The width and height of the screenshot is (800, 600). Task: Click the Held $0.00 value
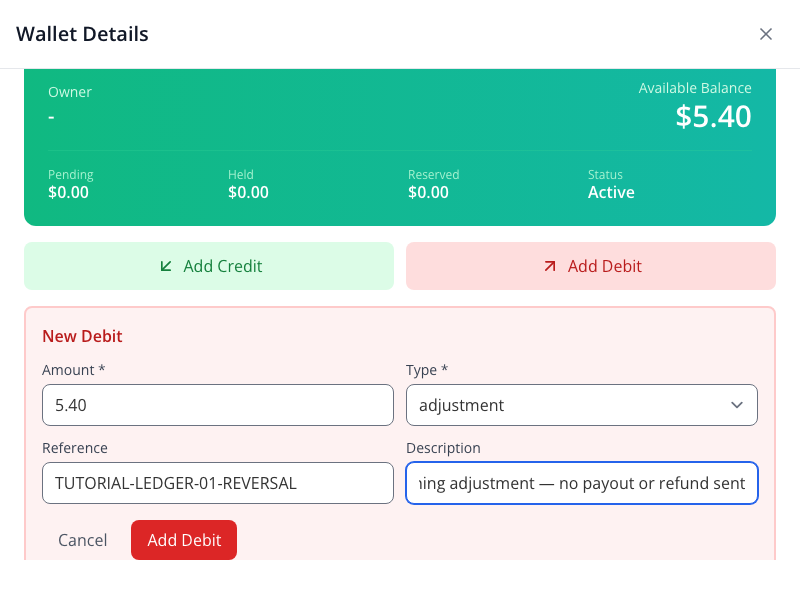(x=248, y=192)
